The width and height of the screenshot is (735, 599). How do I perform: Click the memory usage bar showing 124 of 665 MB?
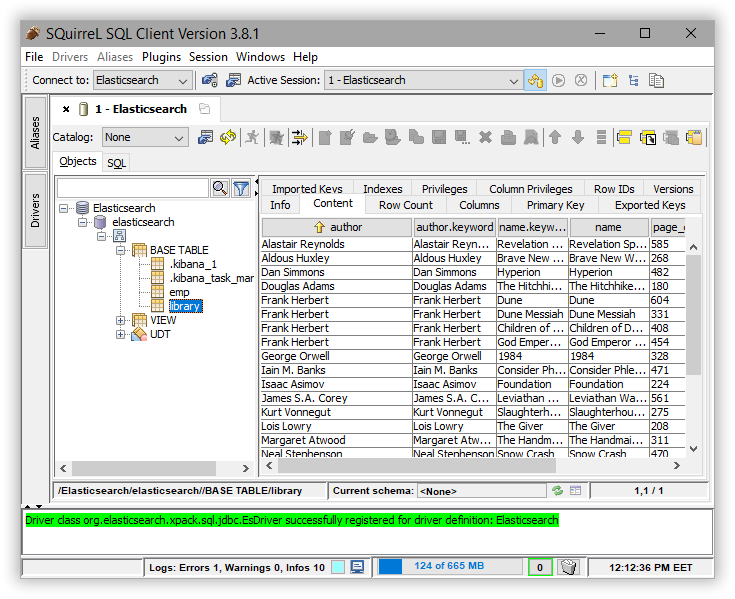click(449, 567)
